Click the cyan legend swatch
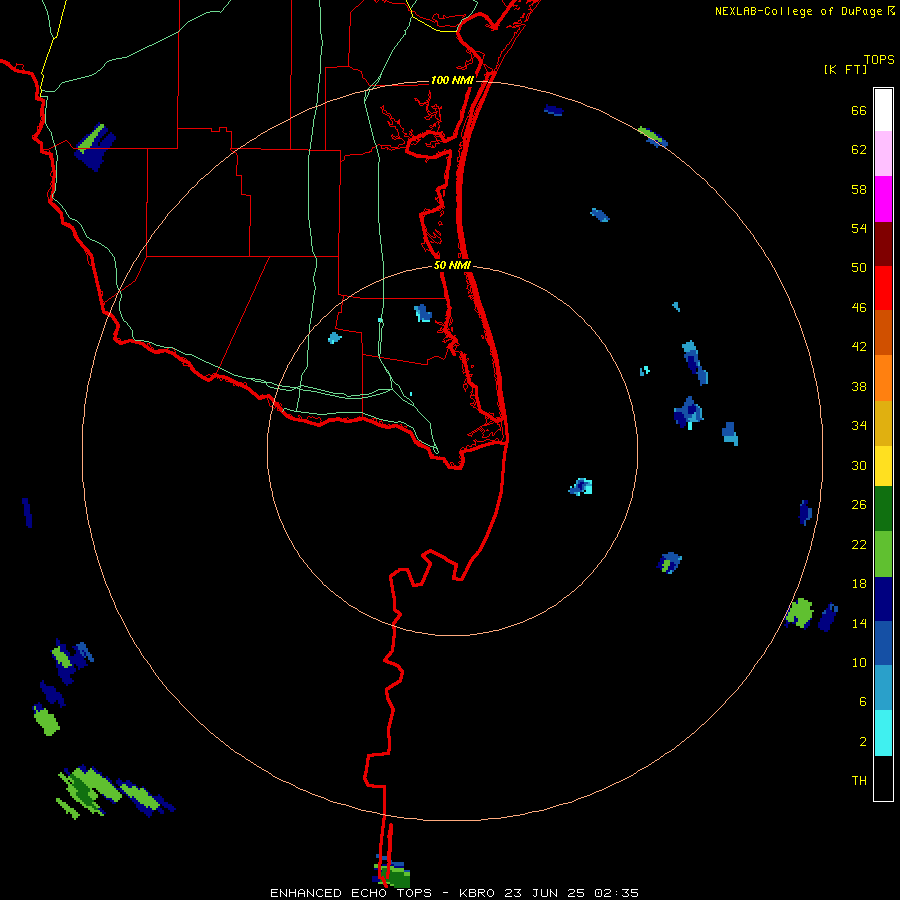 (x=883, y=733)
